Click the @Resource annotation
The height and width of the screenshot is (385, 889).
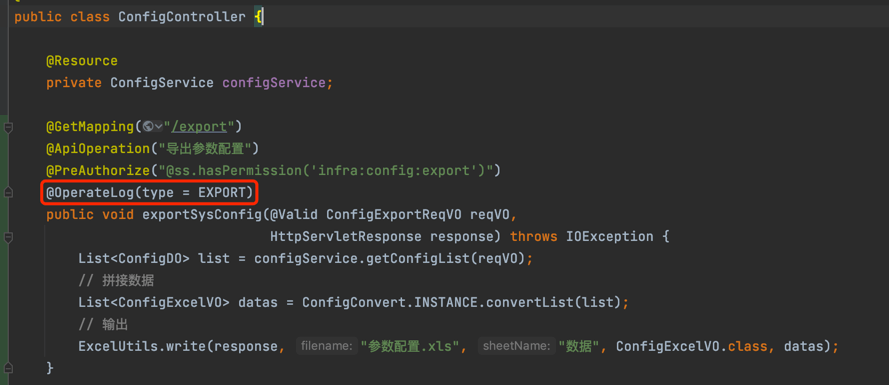click(x=82, y=61)
